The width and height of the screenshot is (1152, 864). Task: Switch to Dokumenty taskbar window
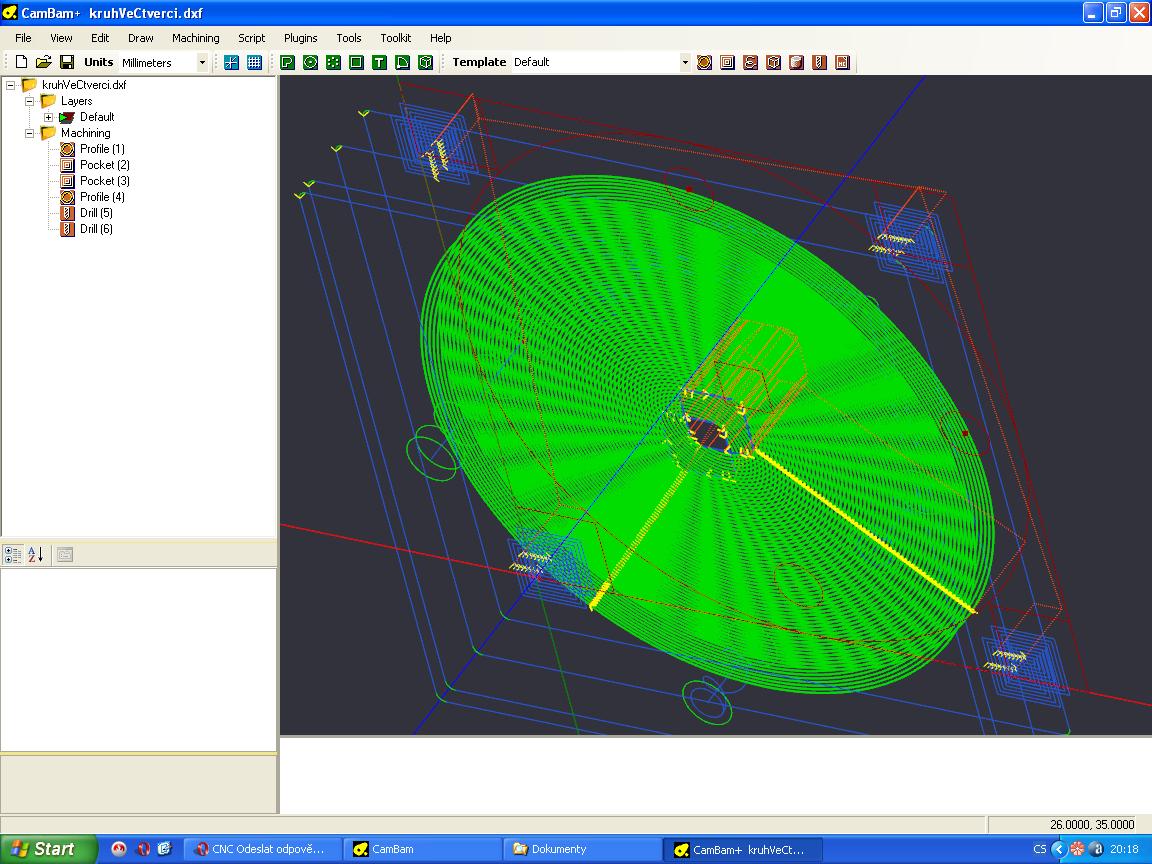click(x=580, y=849)
